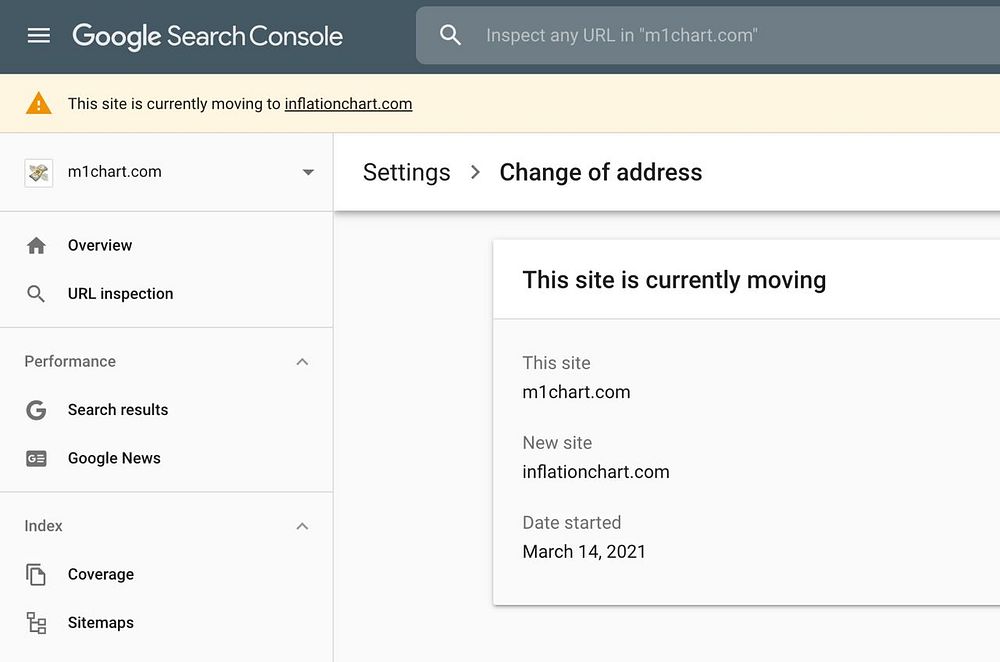Screen dimensions: 1000x662
Task: Open the hamburger navigation menu
Action: click(x=38, y=36)
